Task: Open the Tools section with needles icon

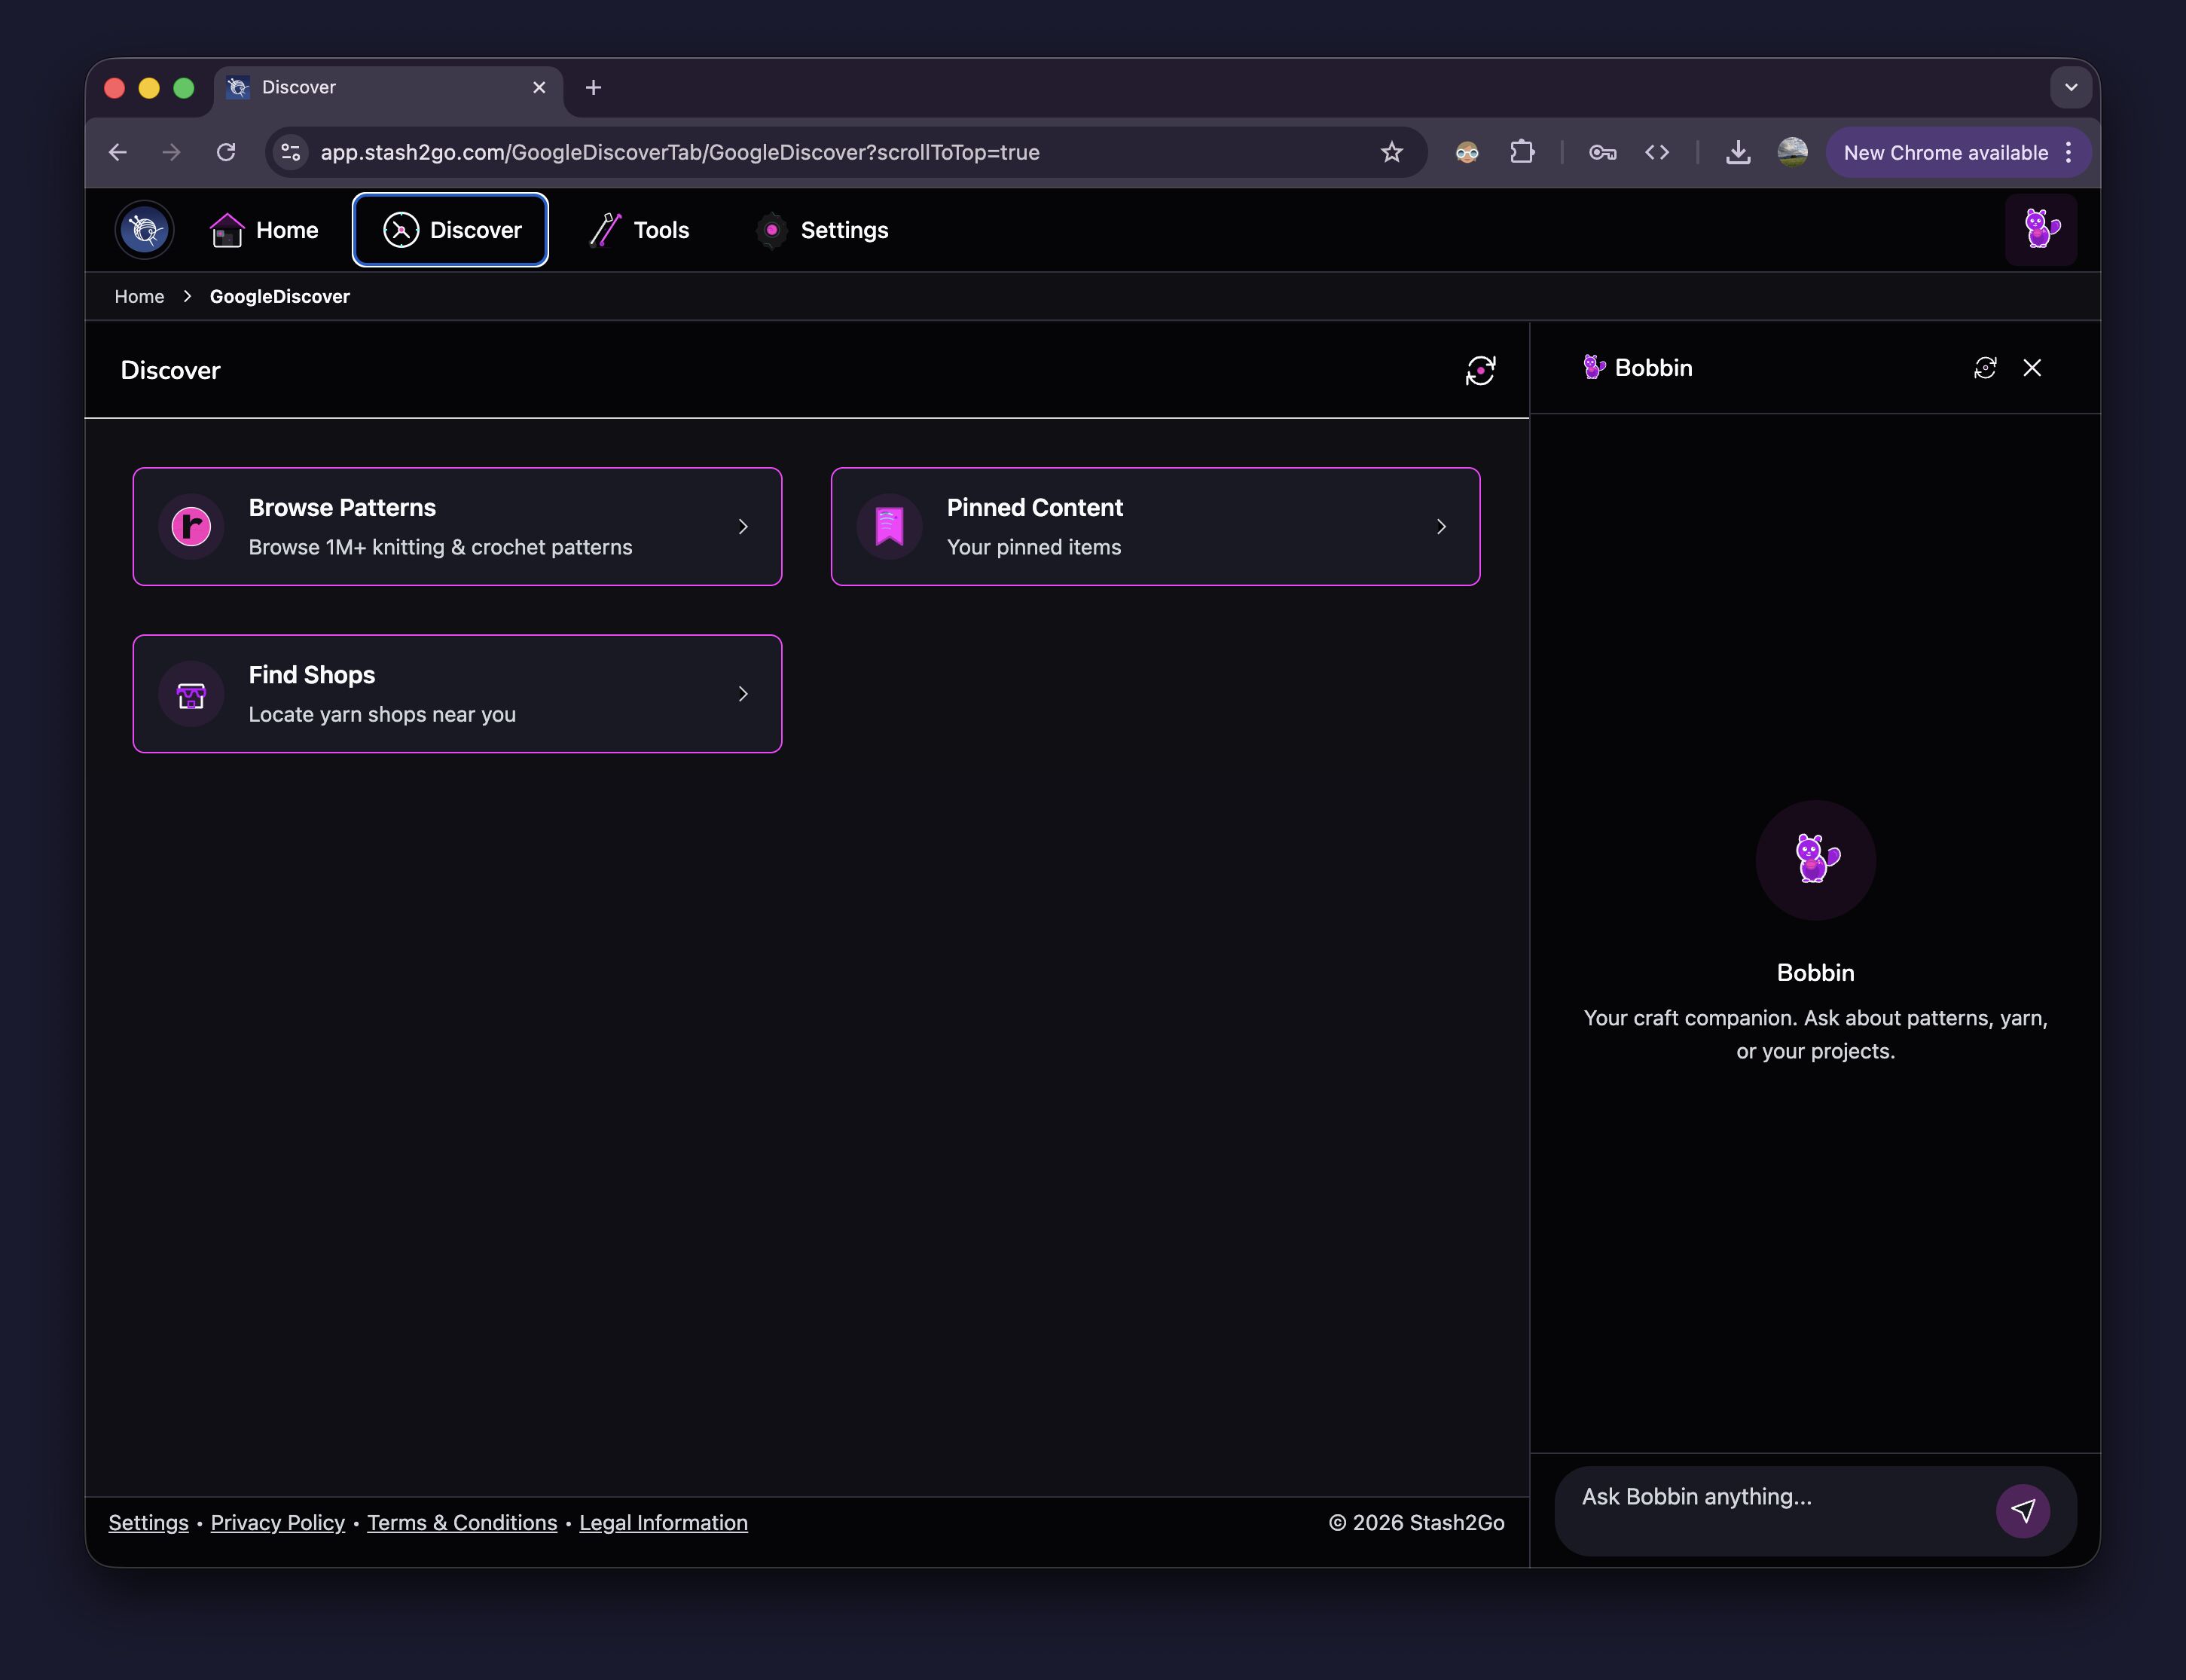Action: [604, 229]
